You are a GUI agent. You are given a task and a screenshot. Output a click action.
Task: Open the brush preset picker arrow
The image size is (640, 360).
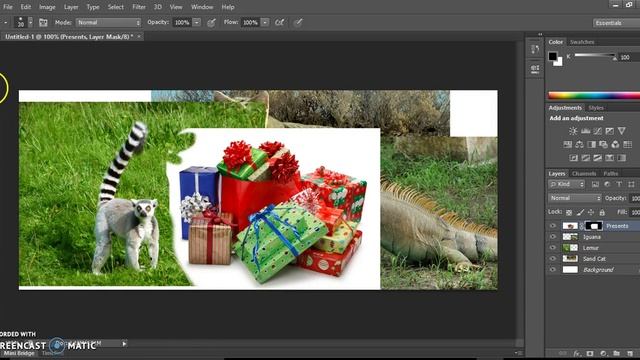point(30,22)
